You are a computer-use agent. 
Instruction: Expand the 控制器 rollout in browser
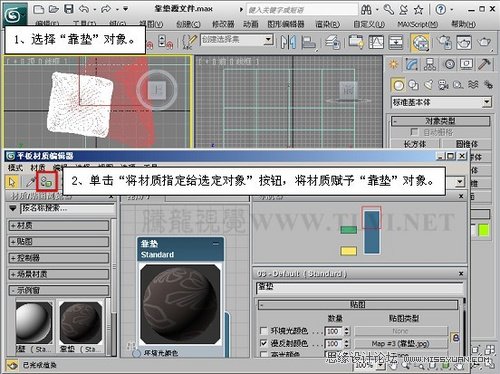click(59, 258)
